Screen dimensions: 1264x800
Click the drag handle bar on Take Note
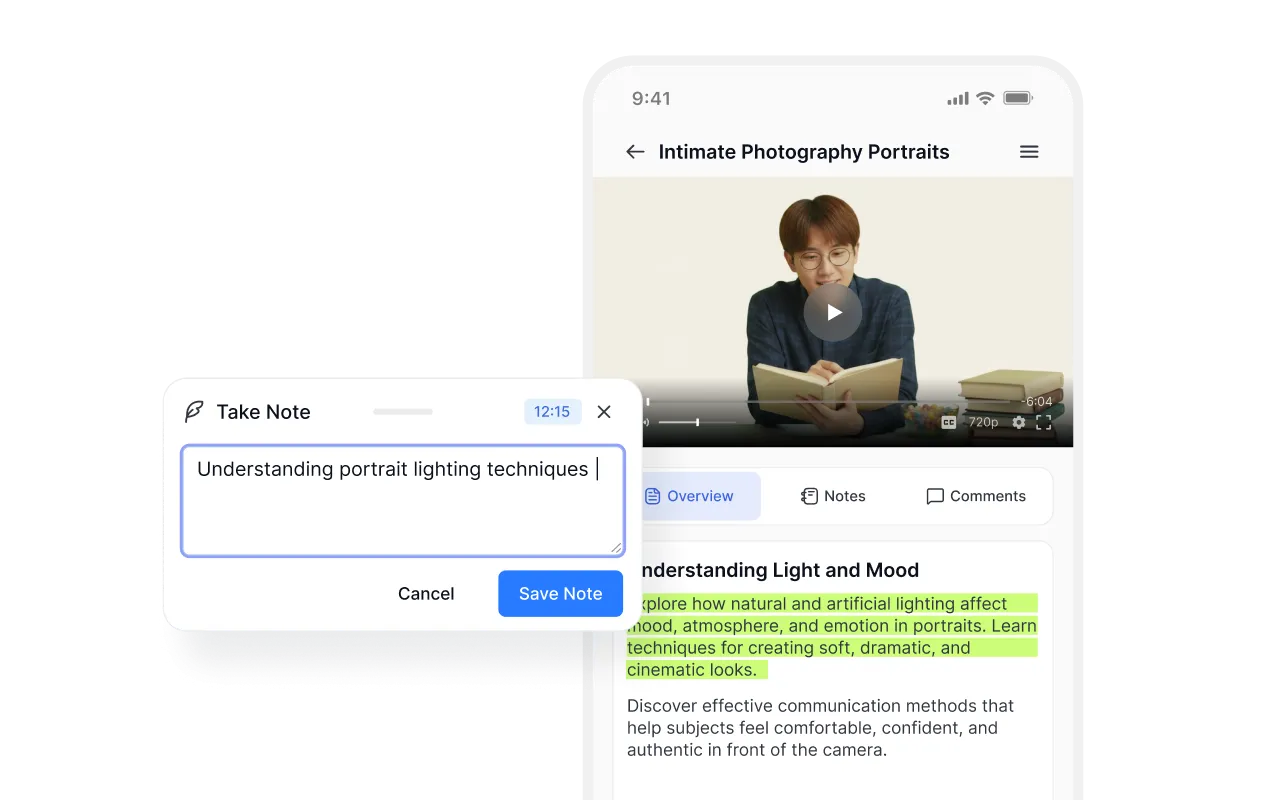pos(403,412)
